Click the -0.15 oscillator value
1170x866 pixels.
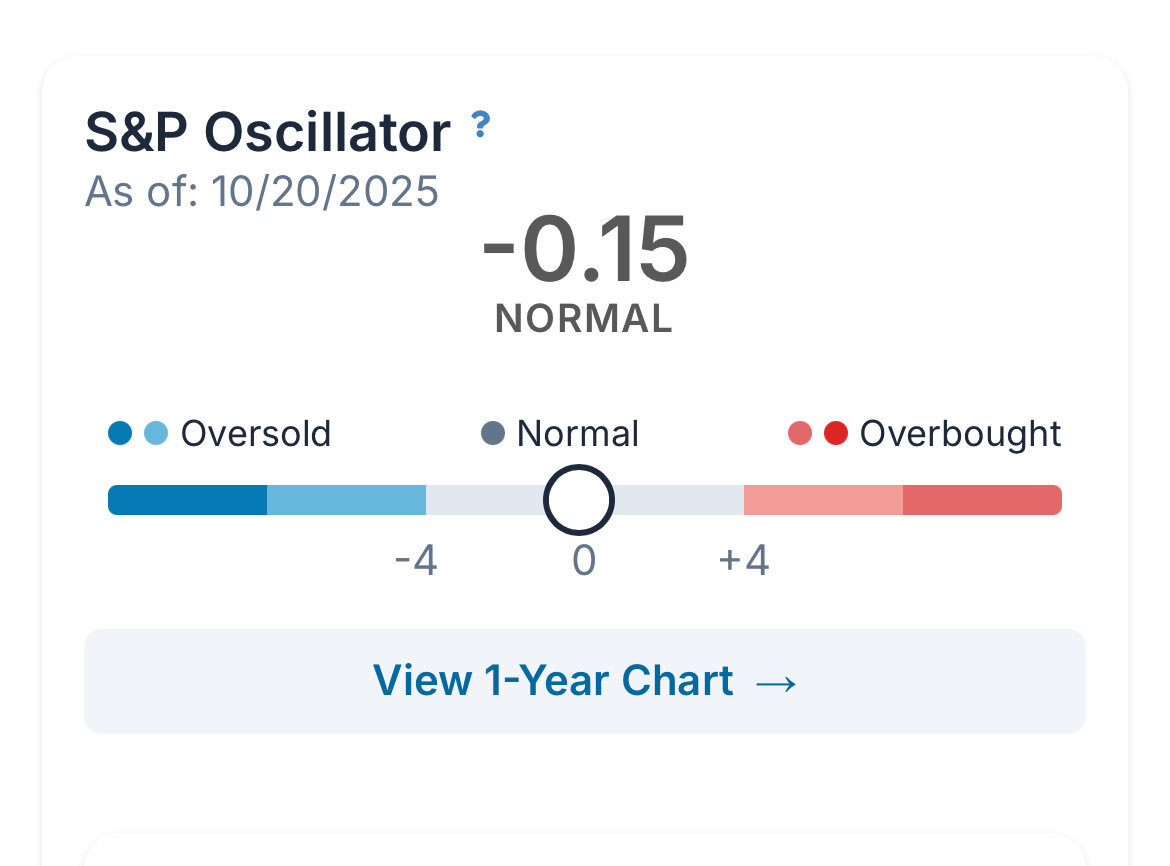click(584, 250)
